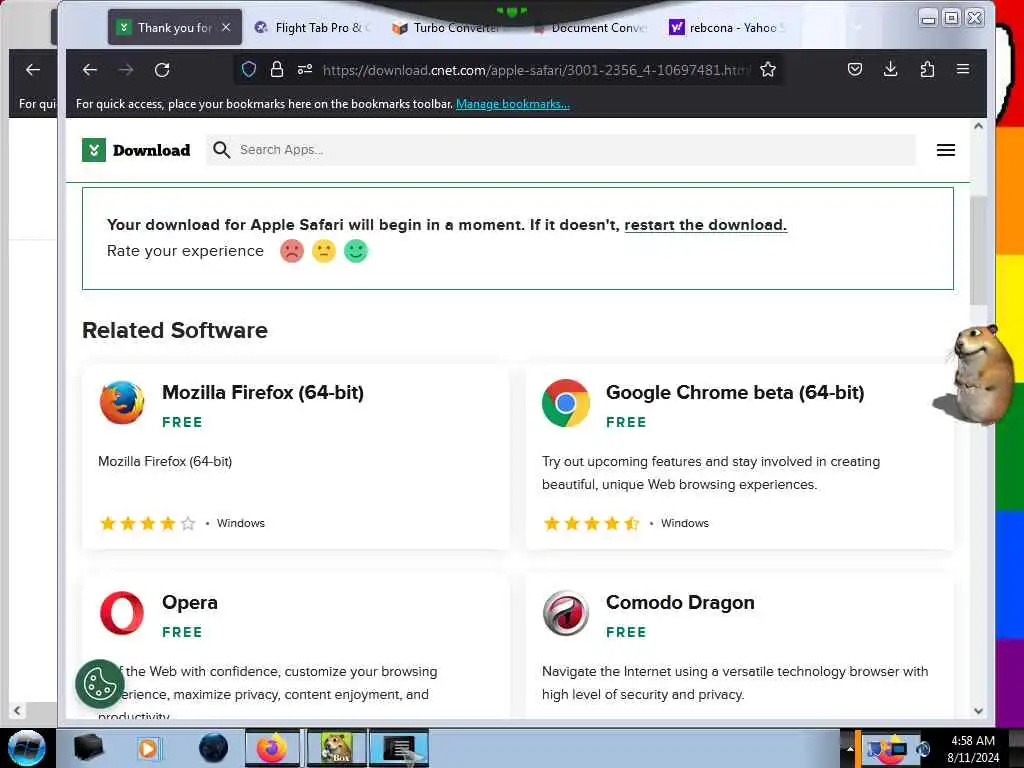1024x768 pixels.
Task: Click the CNET Download logo
Action: (136, 150)
